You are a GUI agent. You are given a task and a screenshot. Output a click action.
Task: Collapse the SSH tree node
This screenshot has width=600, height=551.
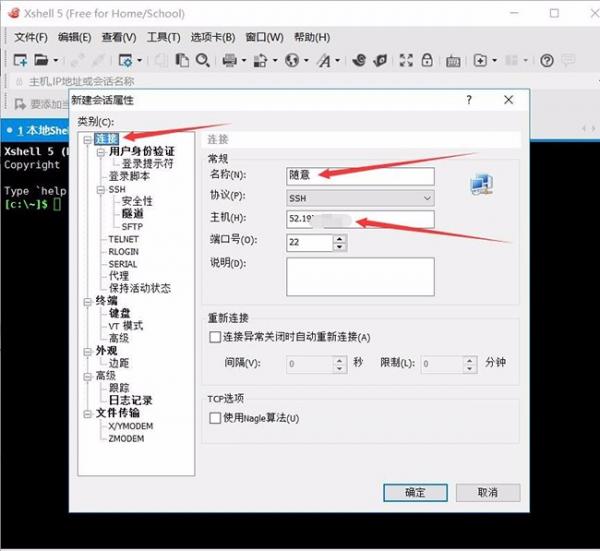pos(101,190)
